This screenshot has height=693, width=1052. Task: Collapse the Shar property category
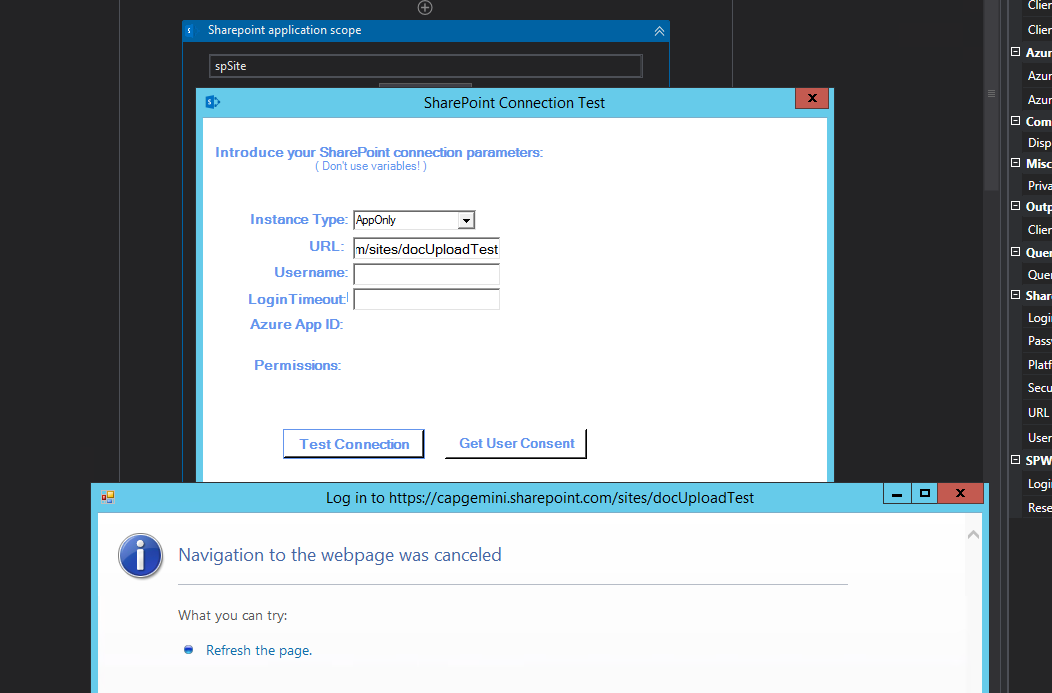(x=1016, y=295)
